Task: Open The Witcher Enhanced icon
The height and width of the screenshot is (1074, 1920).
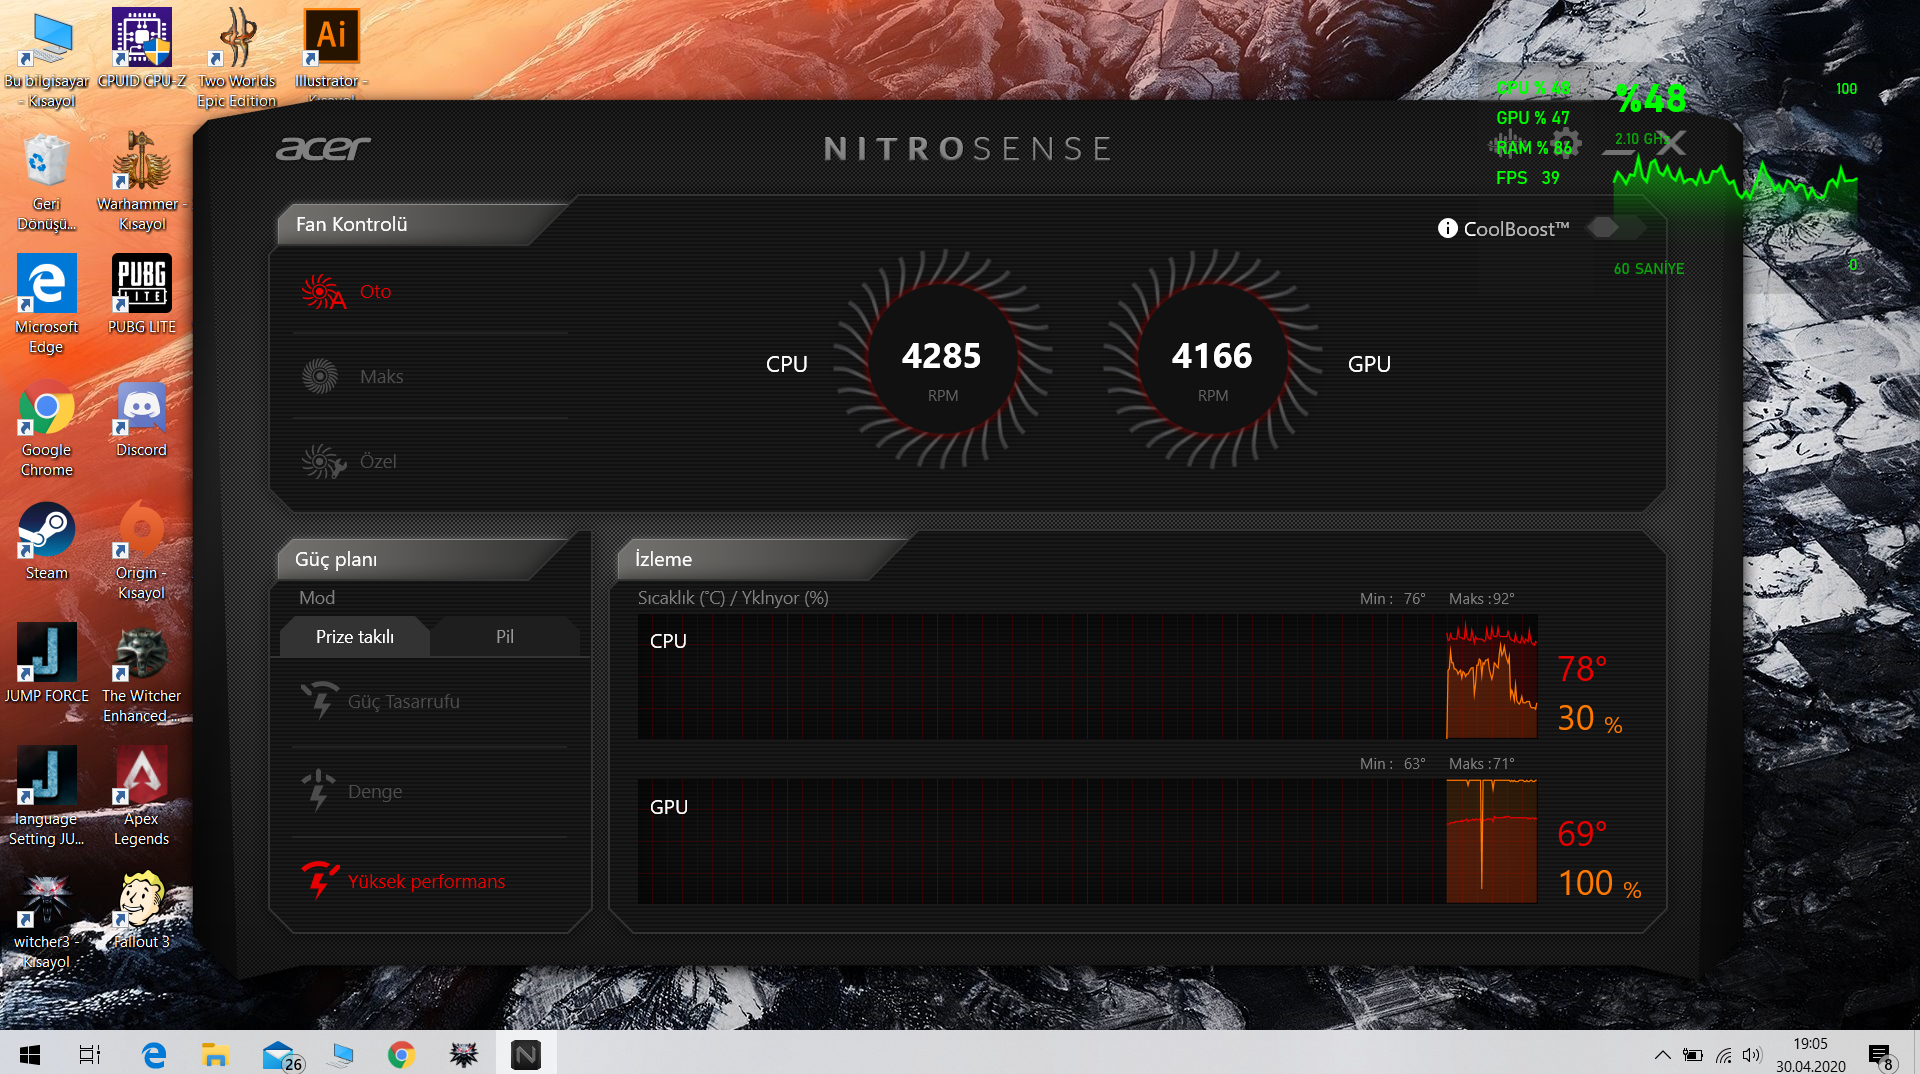Action: (x=142, y=675)
